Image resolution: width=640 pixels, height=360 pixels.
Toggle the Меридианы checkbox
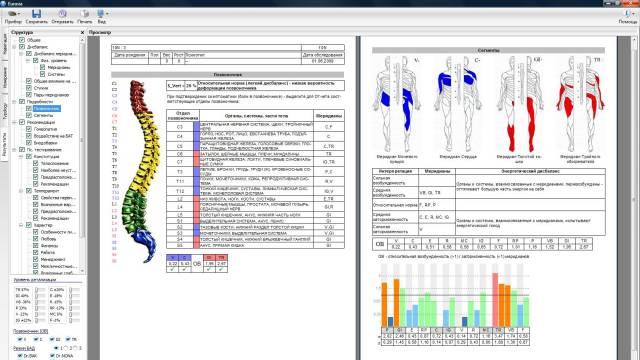click(42, 67)
